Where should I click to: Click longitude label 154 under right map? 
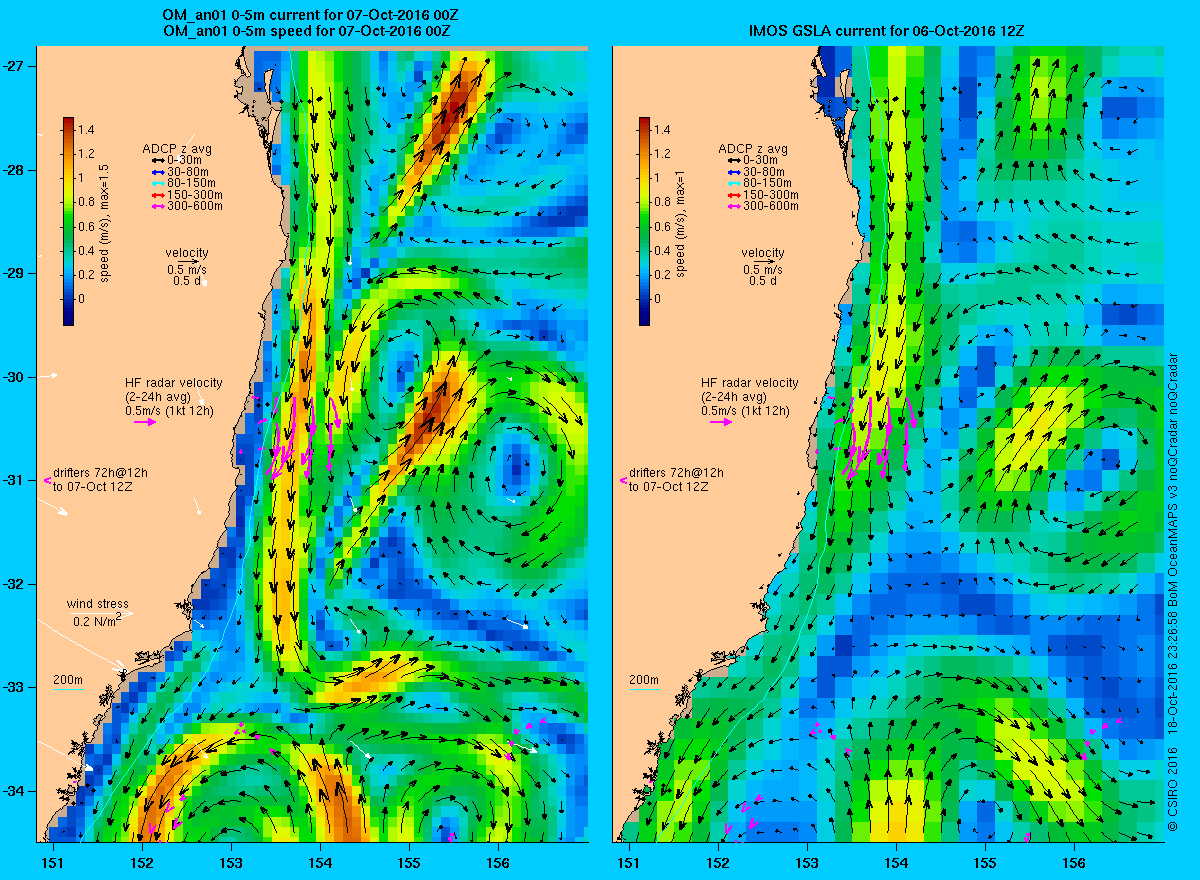pyautogui.click(x=896, y=862)
